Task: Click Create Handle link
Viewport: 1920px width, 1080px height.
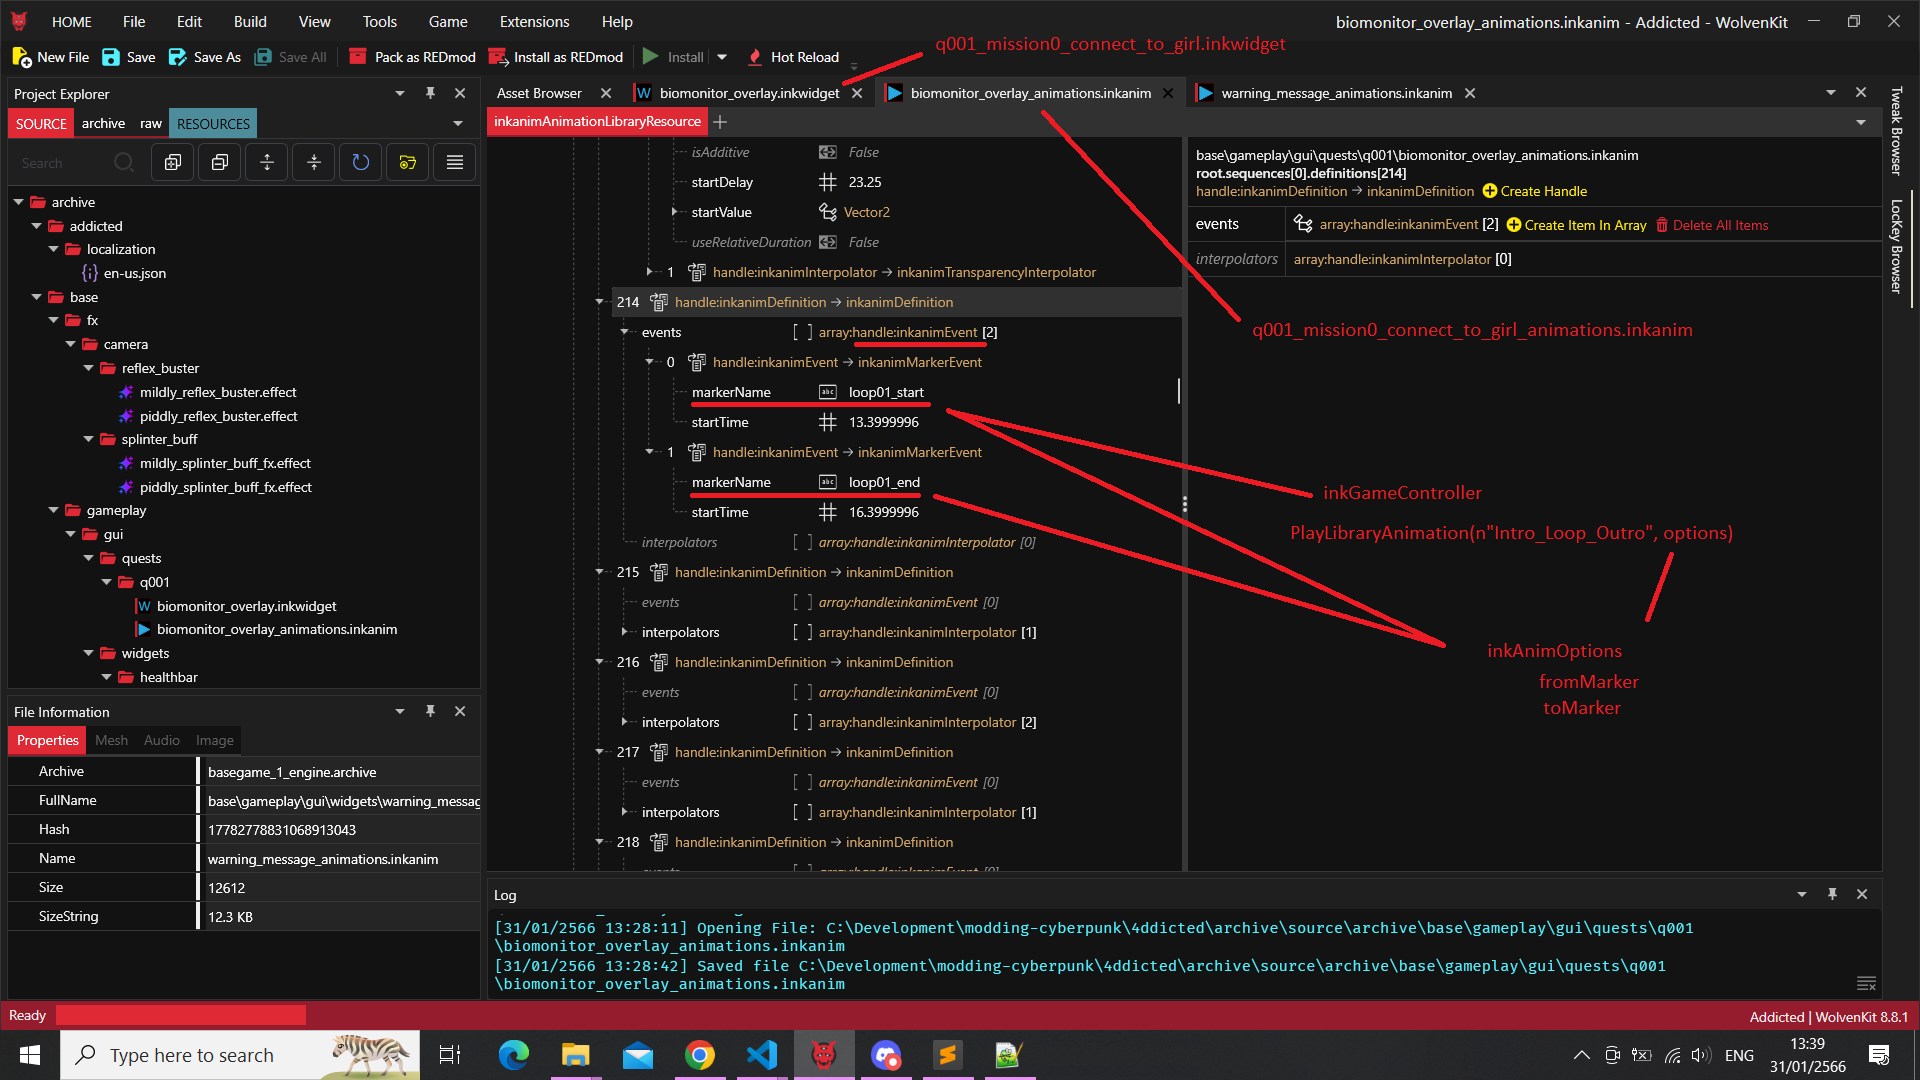Action: [1534, 191]
